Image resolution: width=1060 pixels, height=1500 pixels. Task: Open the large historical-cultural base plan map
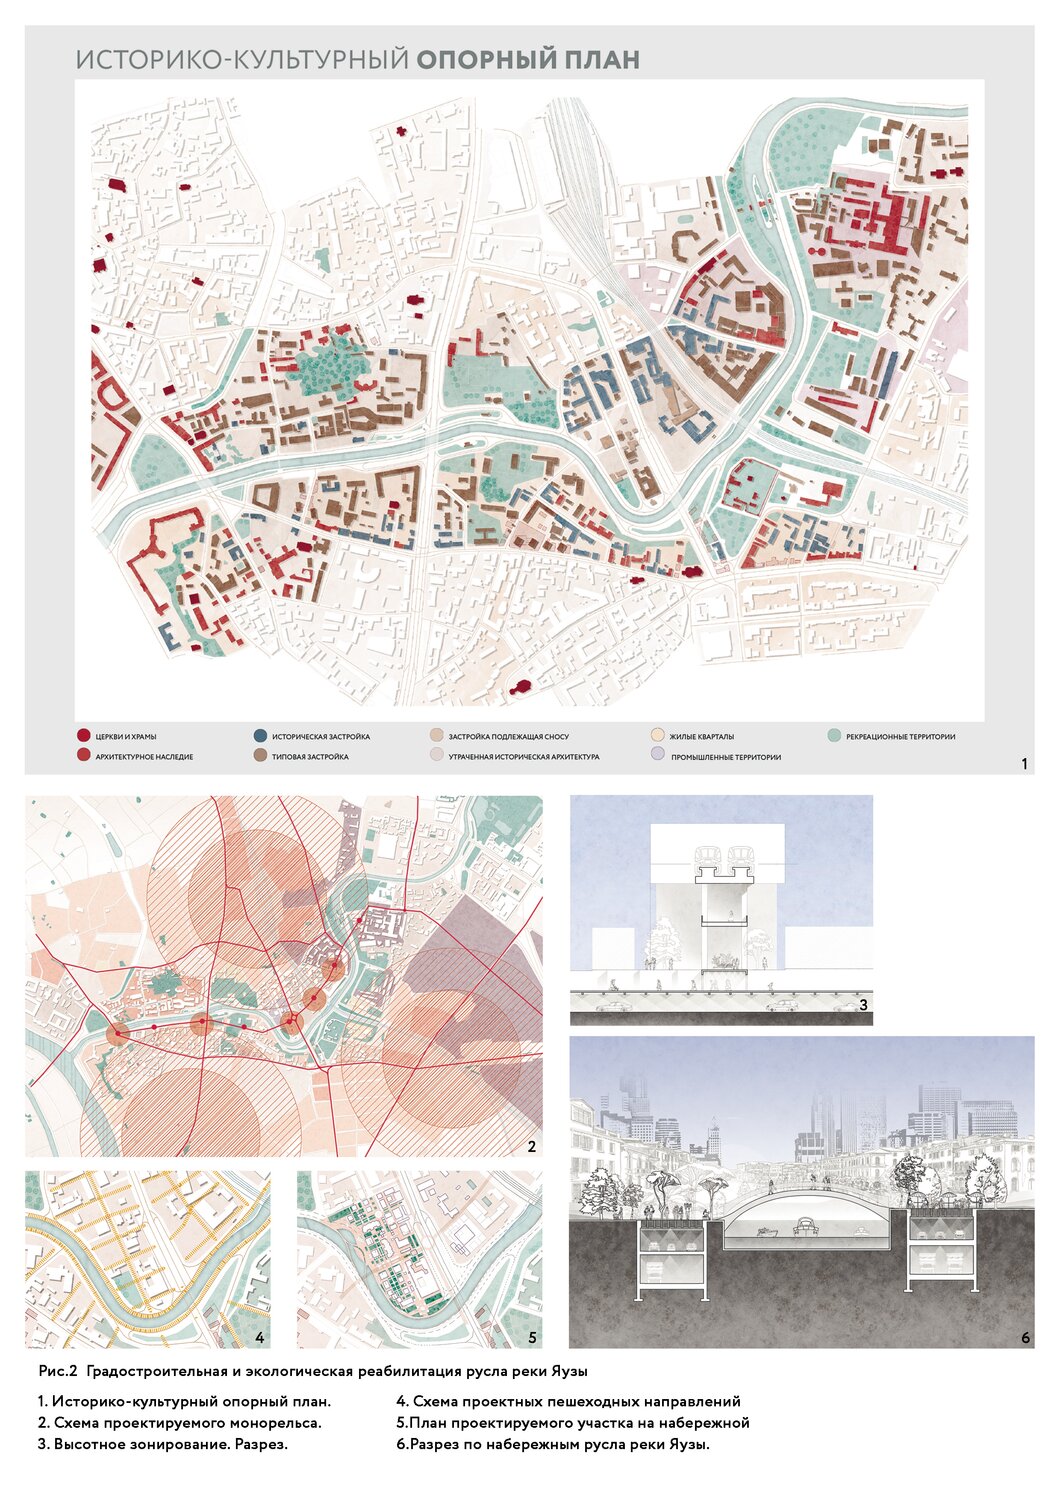(x=529, y=400)
